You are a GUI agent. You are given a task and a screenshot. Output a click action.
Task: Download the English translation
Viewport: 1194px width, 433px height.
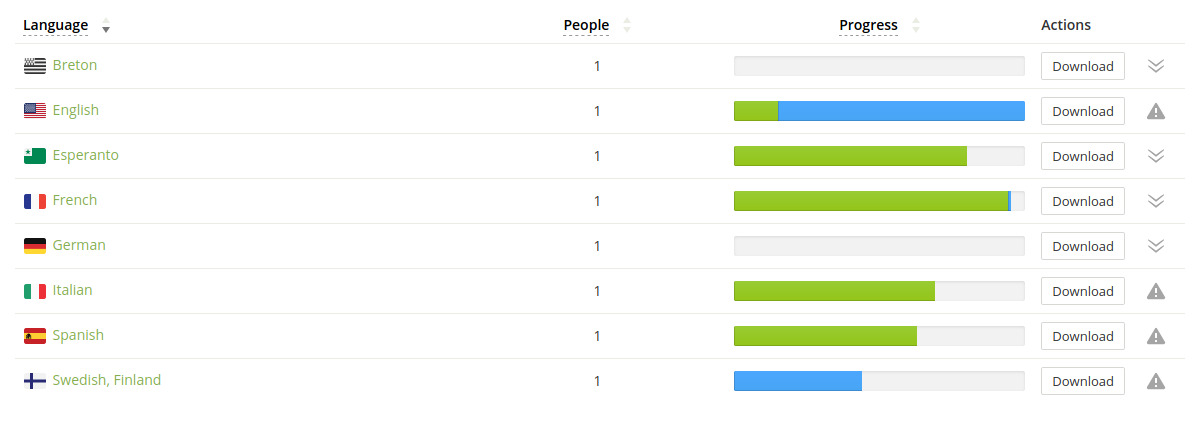click(1083, 111)
